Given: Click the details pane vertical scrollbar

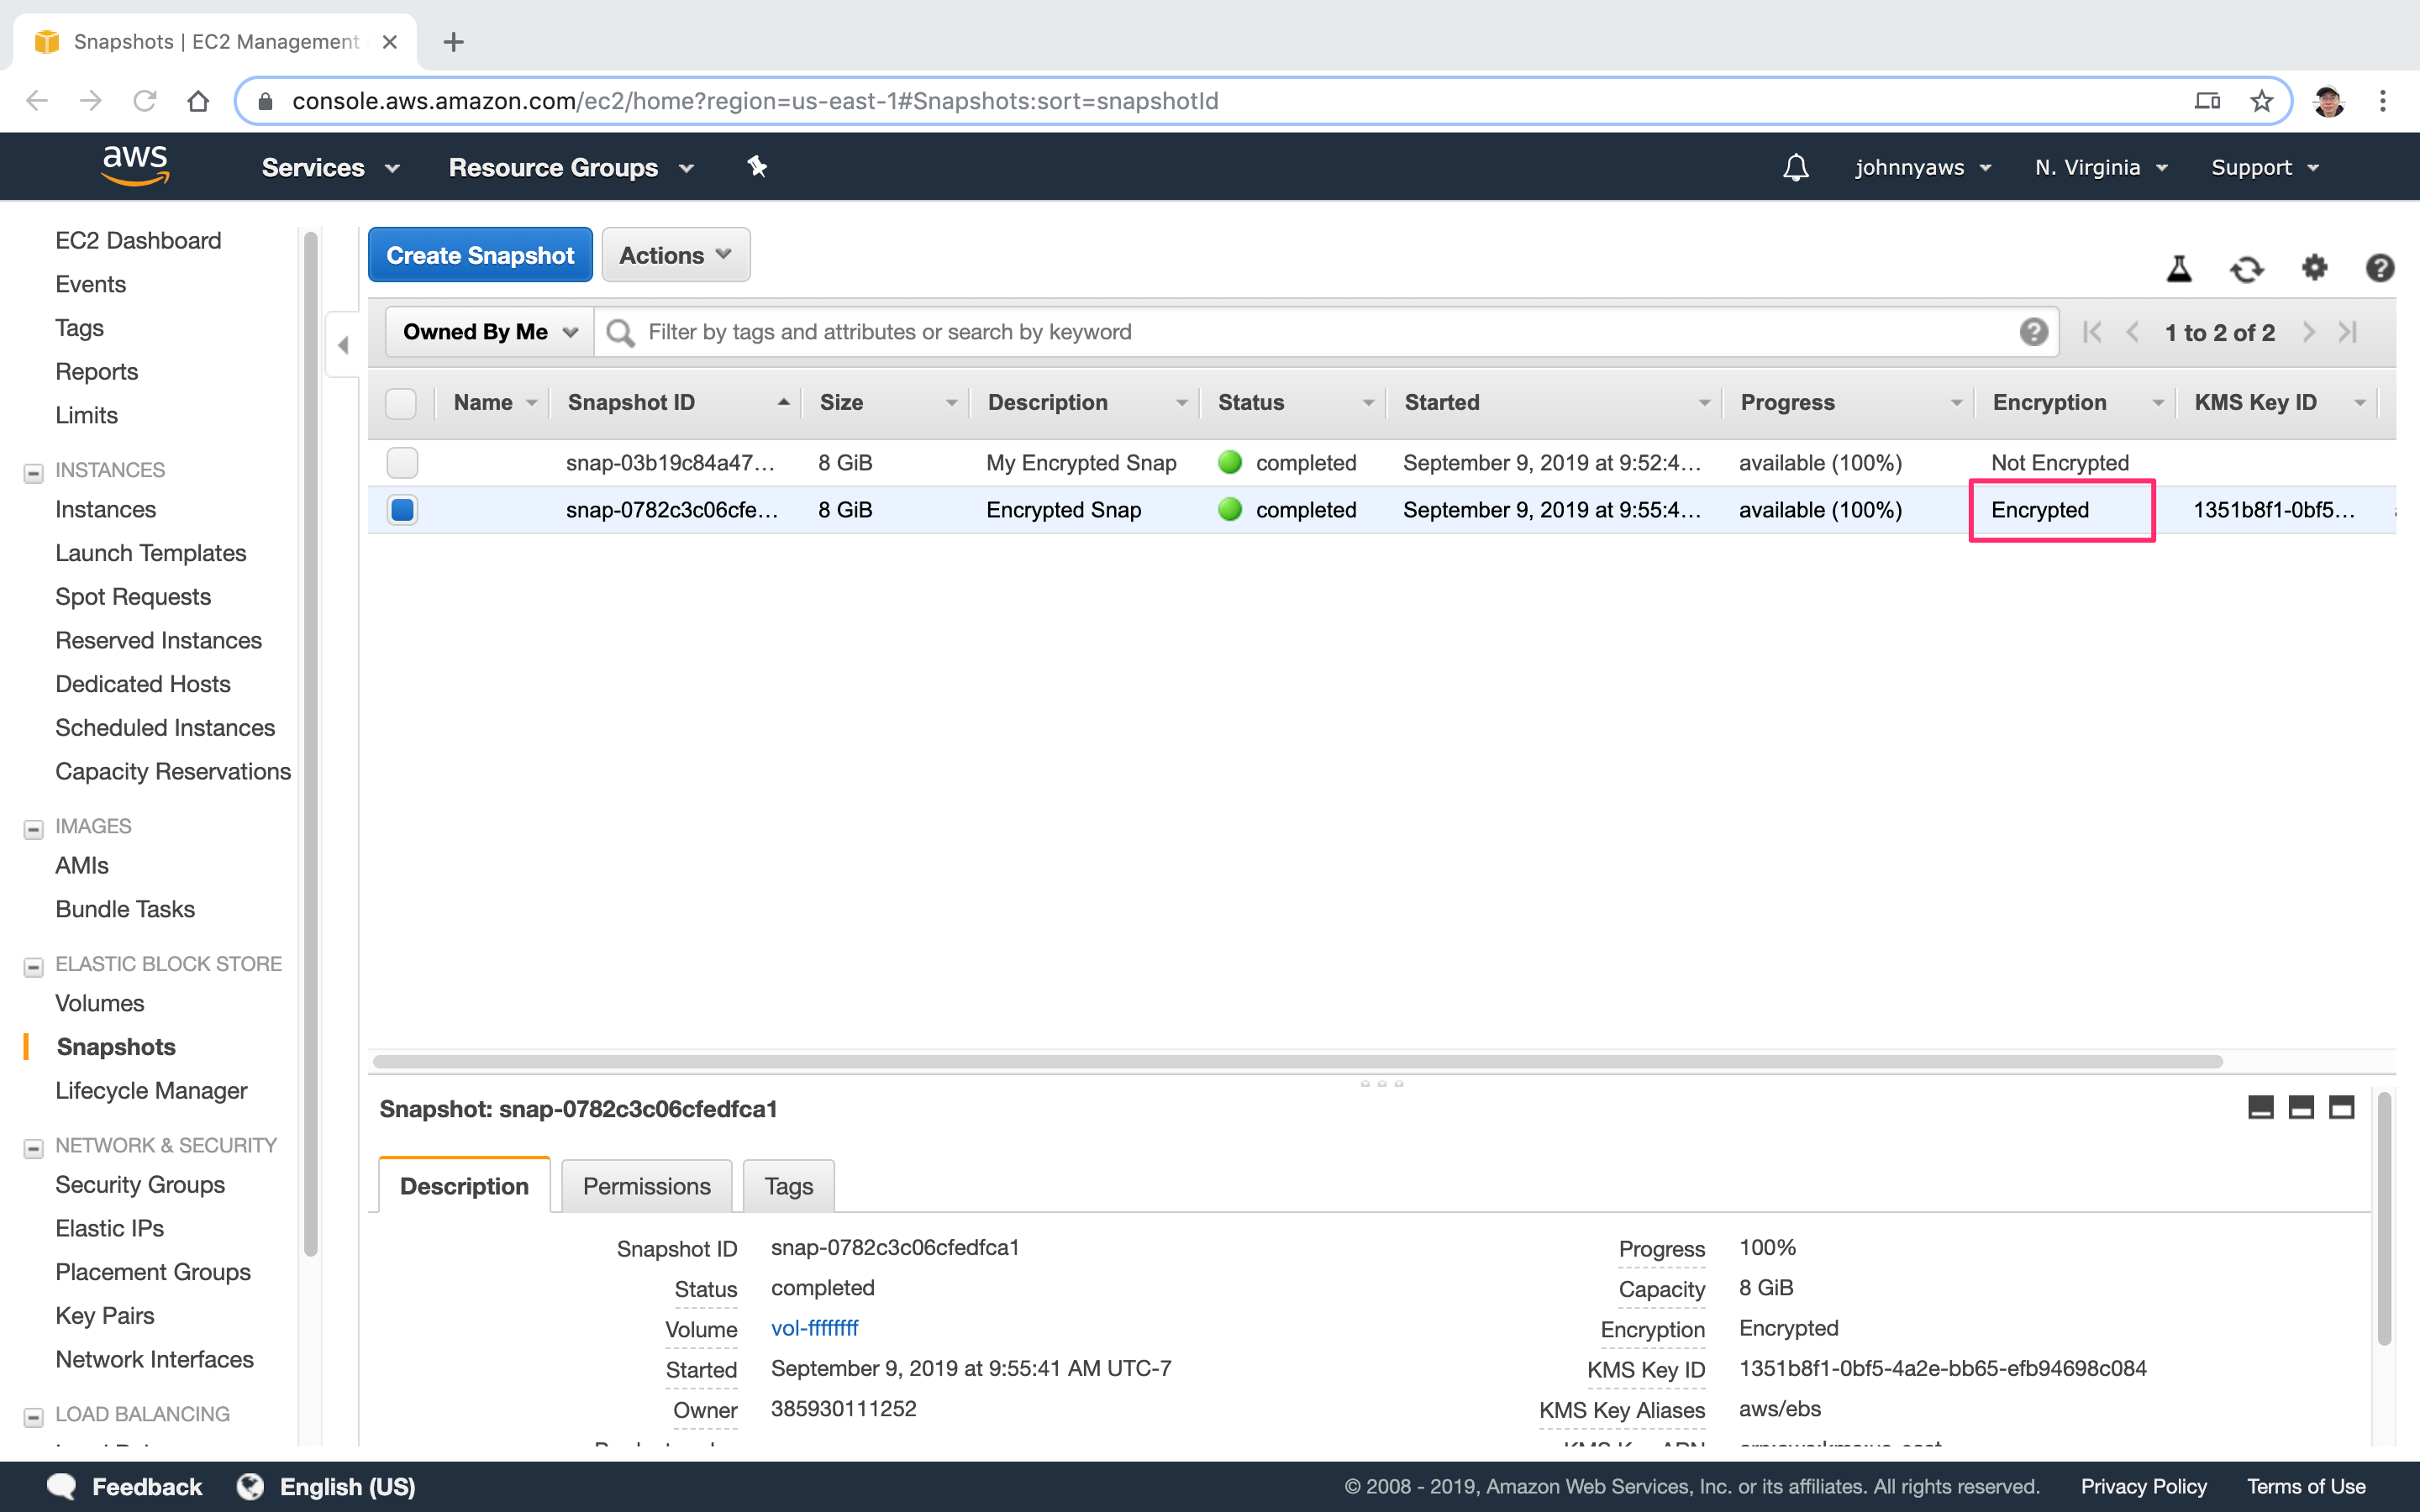Looking at the screenshot, I should (x=2384, y=1220).
